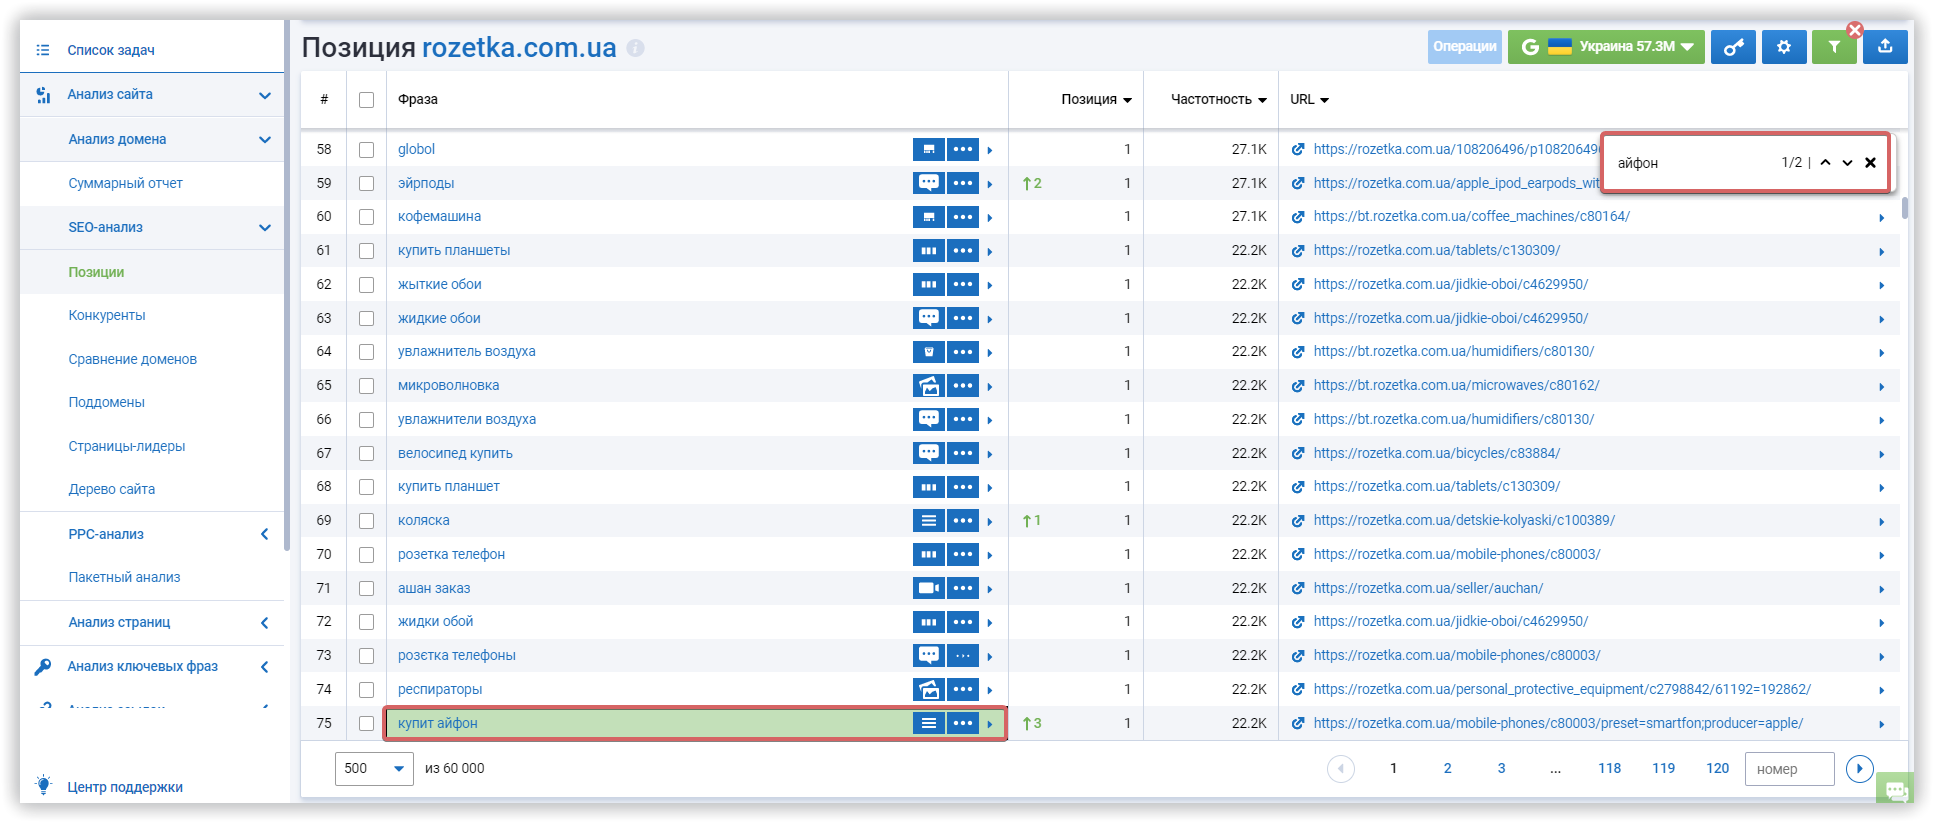Go to the next results page arrow
Screen dimensions: 1934x823
(1859, 769)
